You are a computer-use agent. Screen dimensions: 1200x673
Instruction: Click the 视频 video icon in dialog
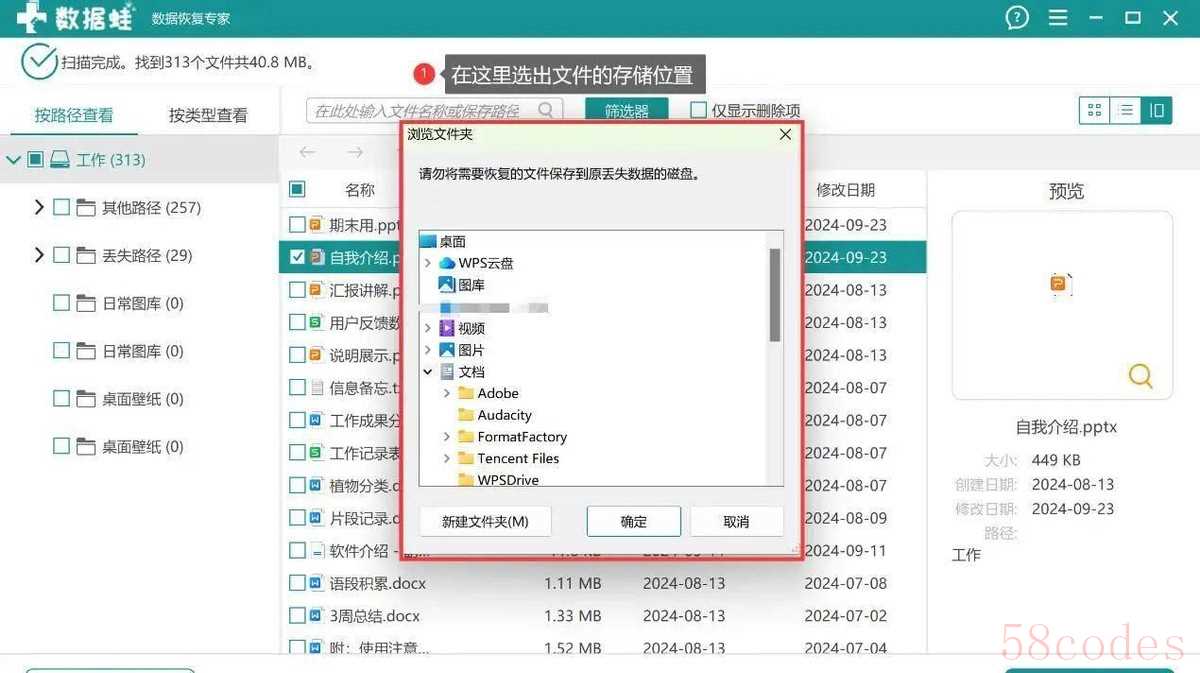[446, 328]
